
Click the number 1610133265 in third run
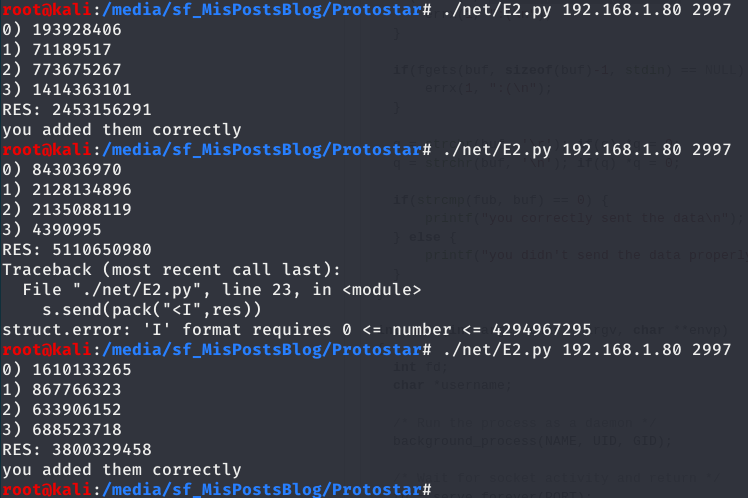pyautogui.click(x=82, y=370)
